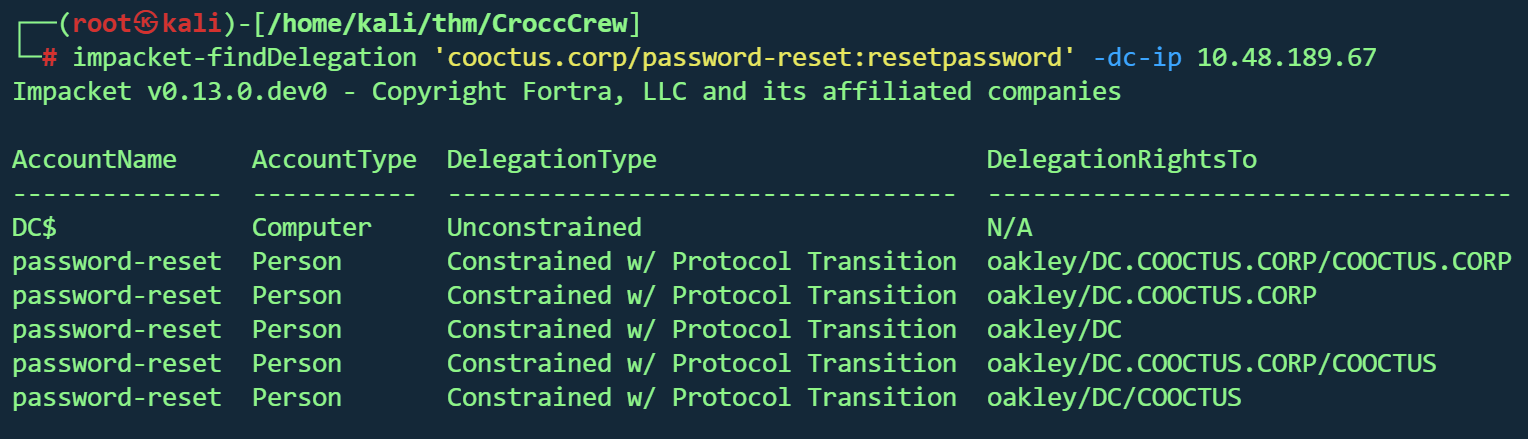This screenshot has height=439, width=1528.
Task: Click the DelegationType column header
Action: (551, 160)
